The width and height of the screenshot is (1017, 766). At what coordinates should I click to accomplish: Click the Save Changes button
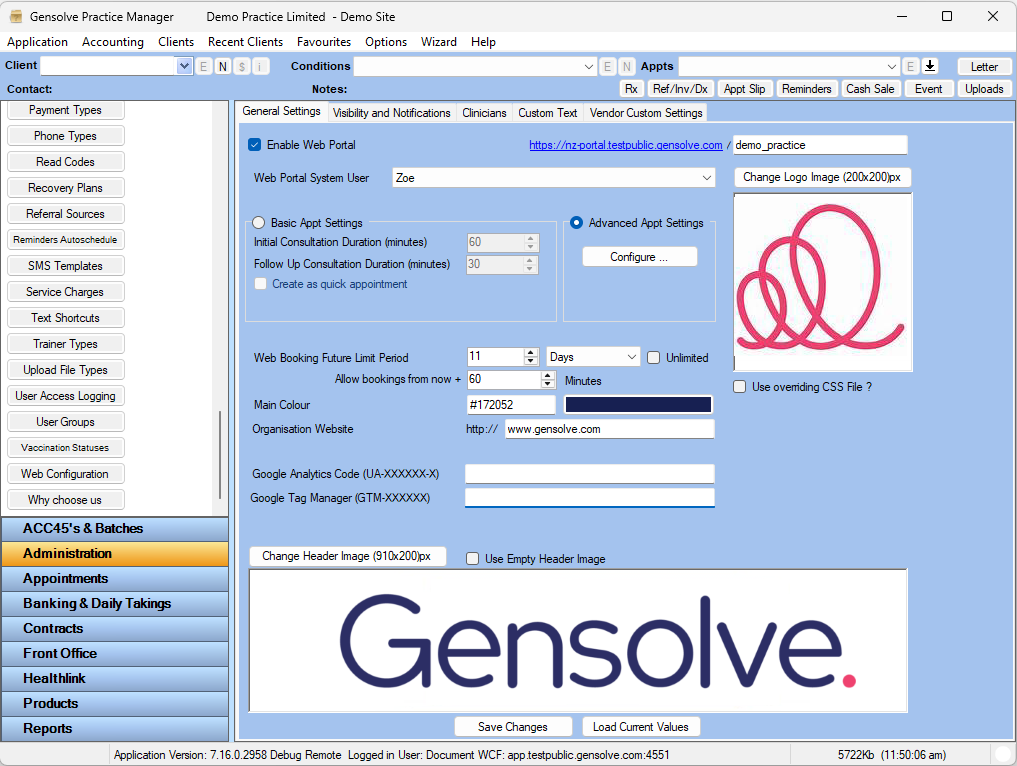512,727
